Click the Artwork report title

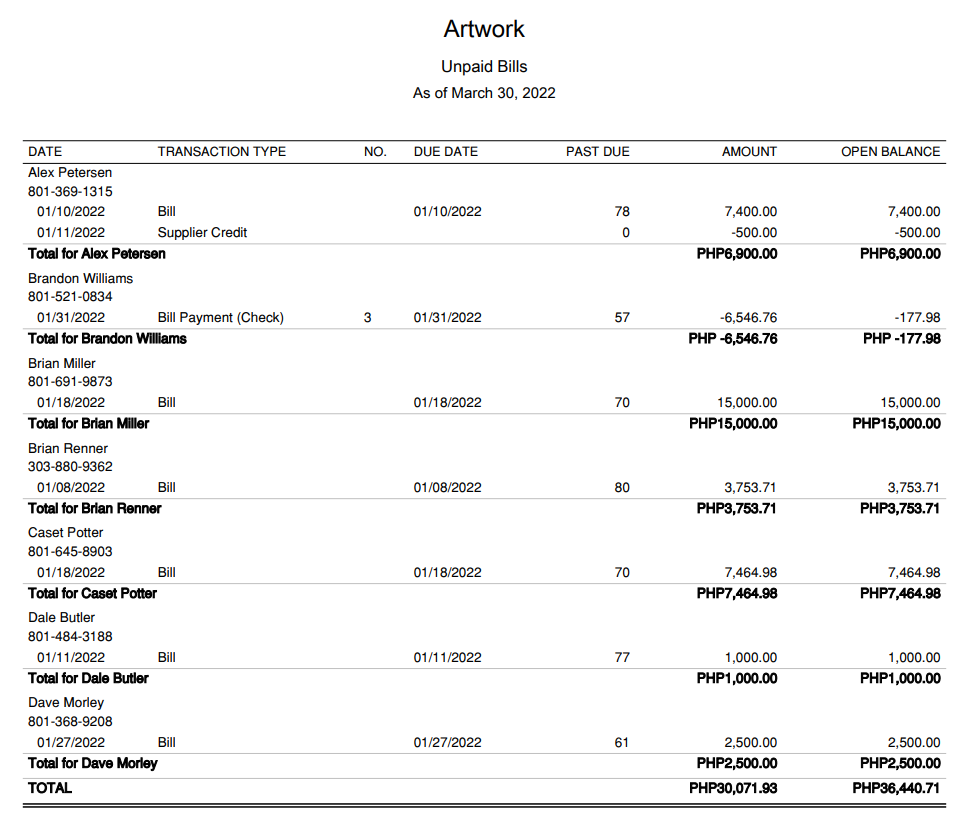[x=484, y=30]
